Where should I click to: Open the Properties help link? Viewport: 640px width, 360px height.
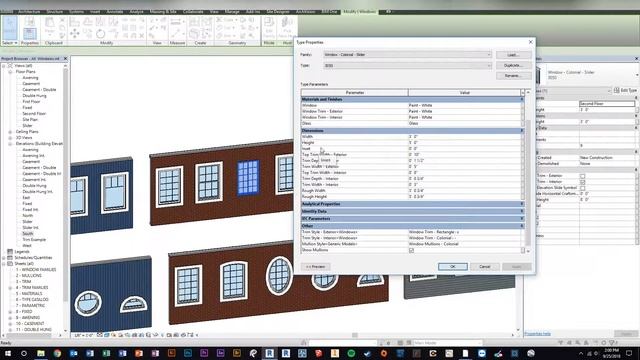(x=537, y=334)
